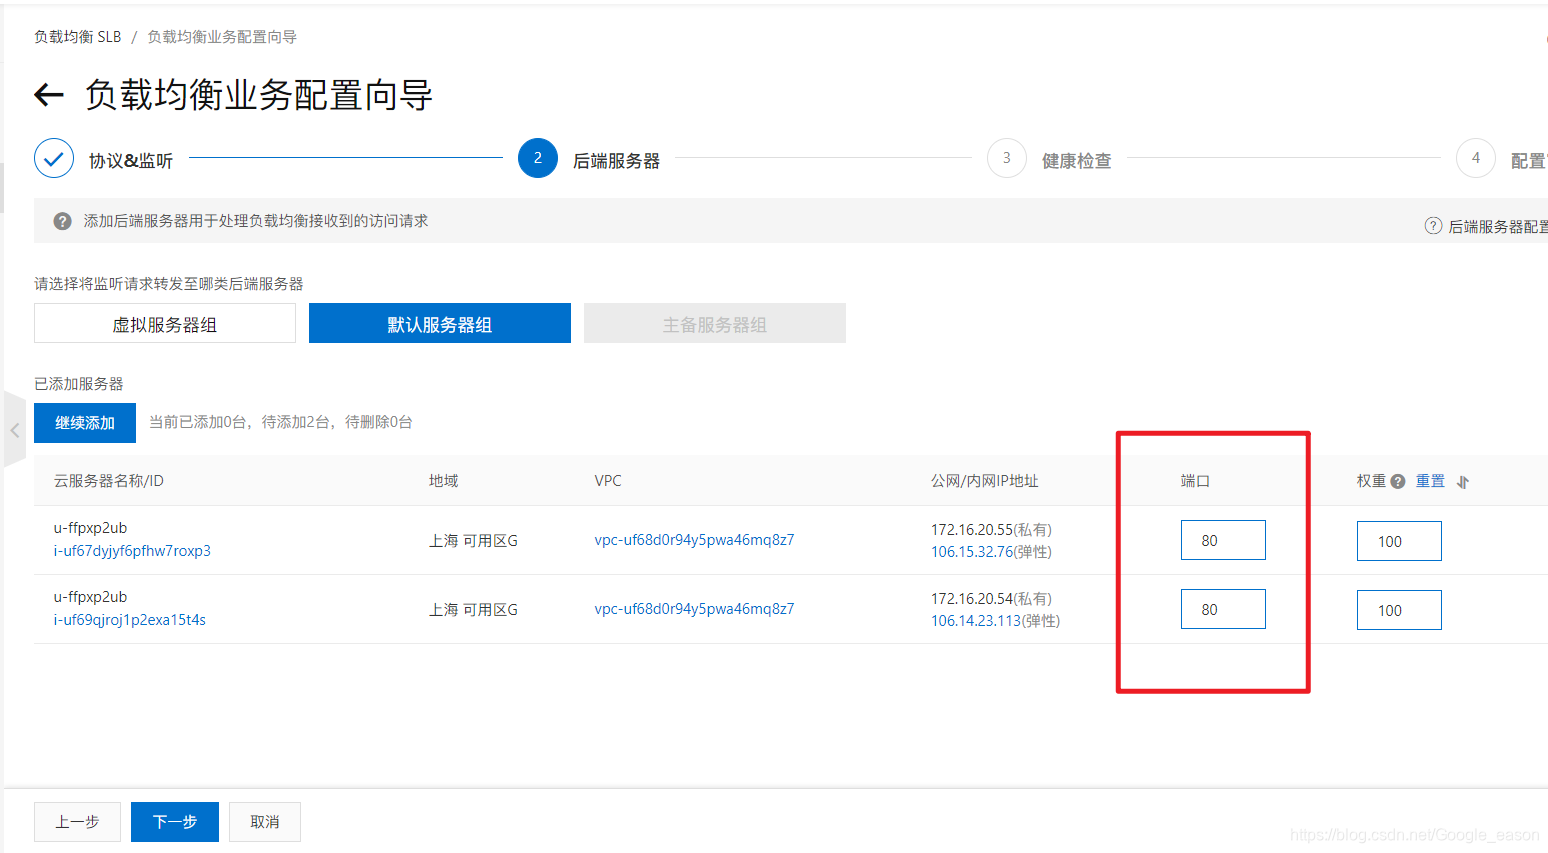Click the sort arrows icon beside 重置
The image size is (1548, 853).
[1462, 481]
